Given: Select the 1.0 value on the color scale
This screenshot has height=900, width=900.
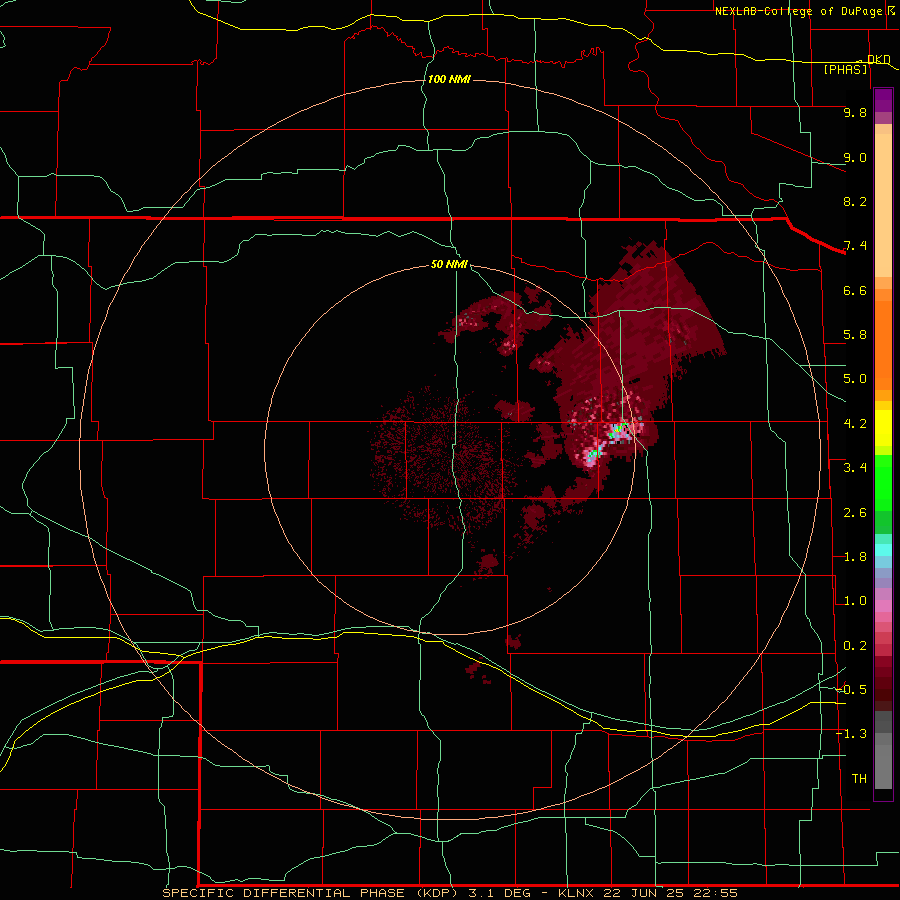Looking at the screenshot, I should point(855,601).
